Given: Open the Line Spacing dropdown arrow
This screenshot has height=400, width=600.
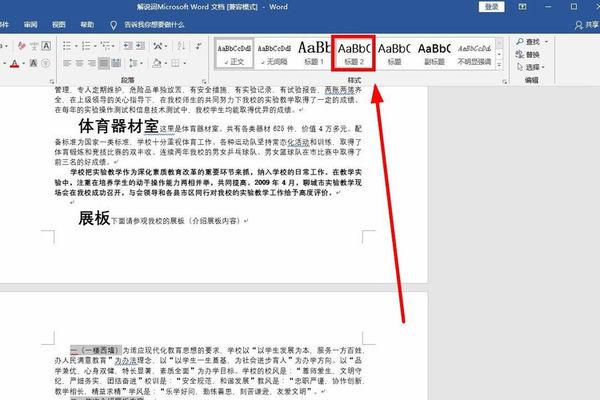Looking at the screenshot, I should [142, 63].
